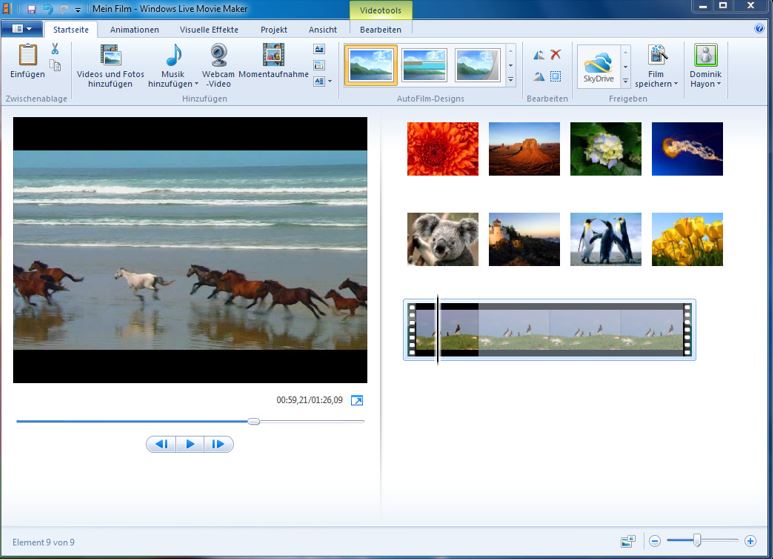Image resolution: width=773 pixels, height=559 pixels.
Task: Click Videos und Fotos hinzufügen
Action: pos(110,66)
